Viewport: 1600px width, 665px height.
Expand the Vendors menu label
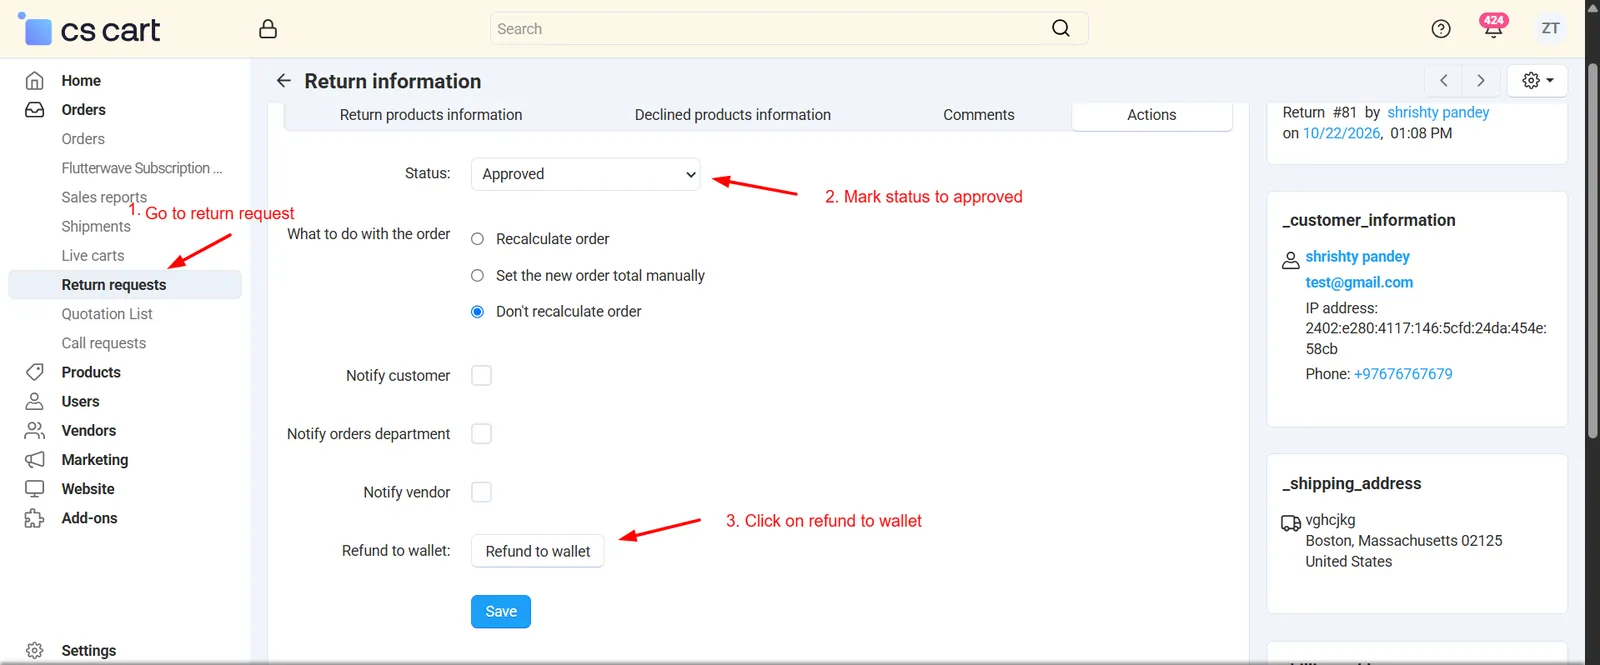pos(89,431)
